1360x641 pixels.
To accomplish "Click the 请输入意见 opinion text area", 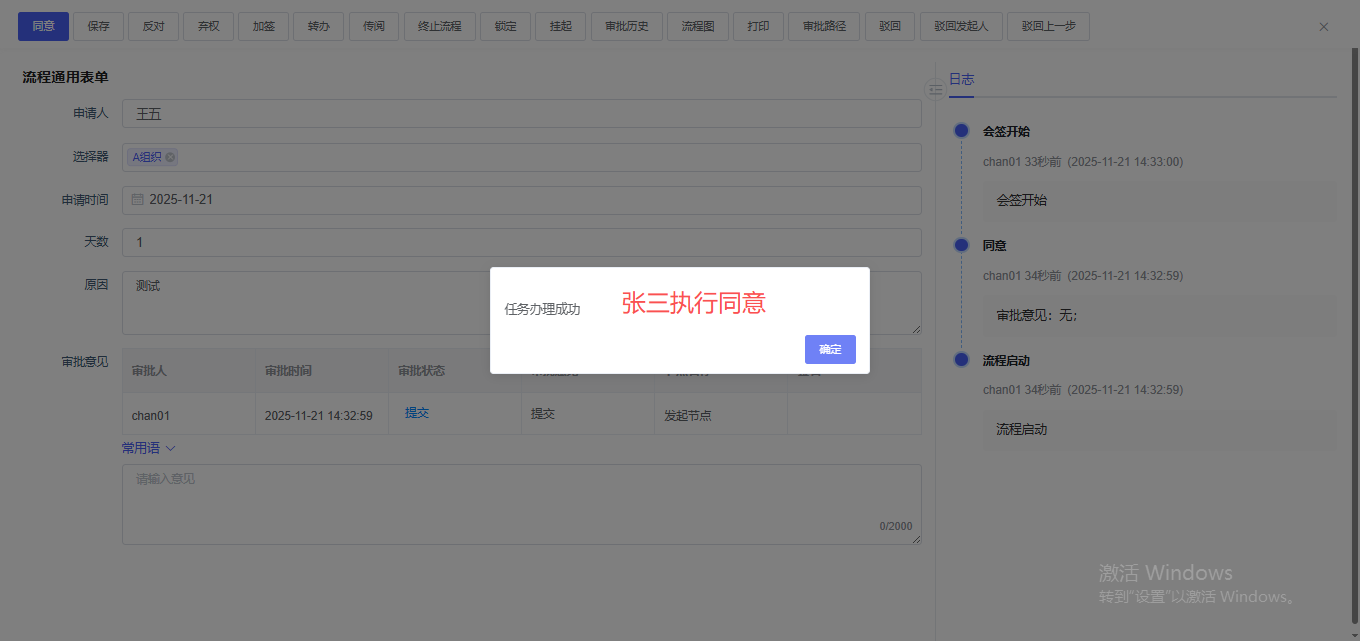I will (520, 503).
